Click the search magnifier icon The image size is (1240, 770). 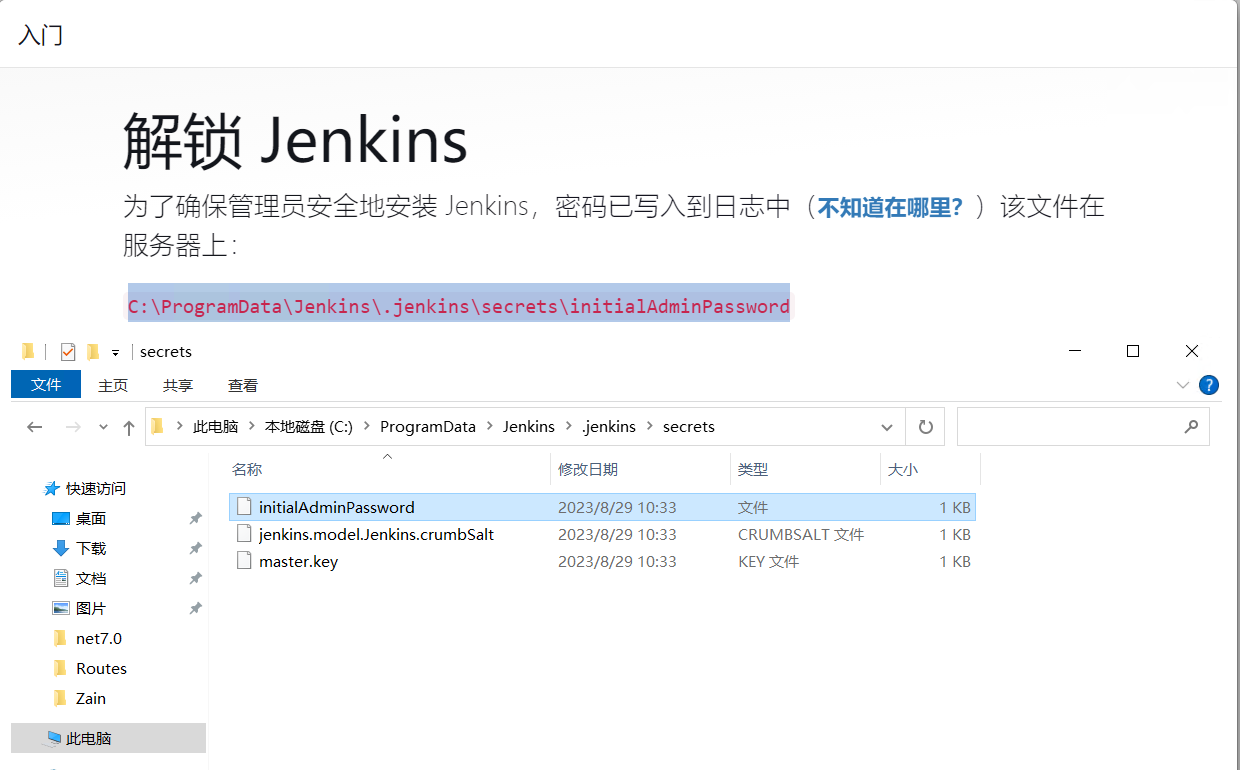tap(1191, 427)
